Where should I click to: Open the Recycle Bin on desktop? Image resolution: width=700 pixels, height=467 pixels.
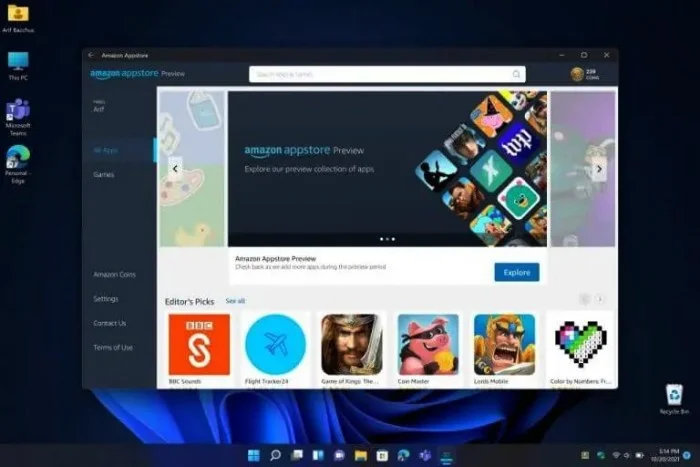tap(674, 399)
